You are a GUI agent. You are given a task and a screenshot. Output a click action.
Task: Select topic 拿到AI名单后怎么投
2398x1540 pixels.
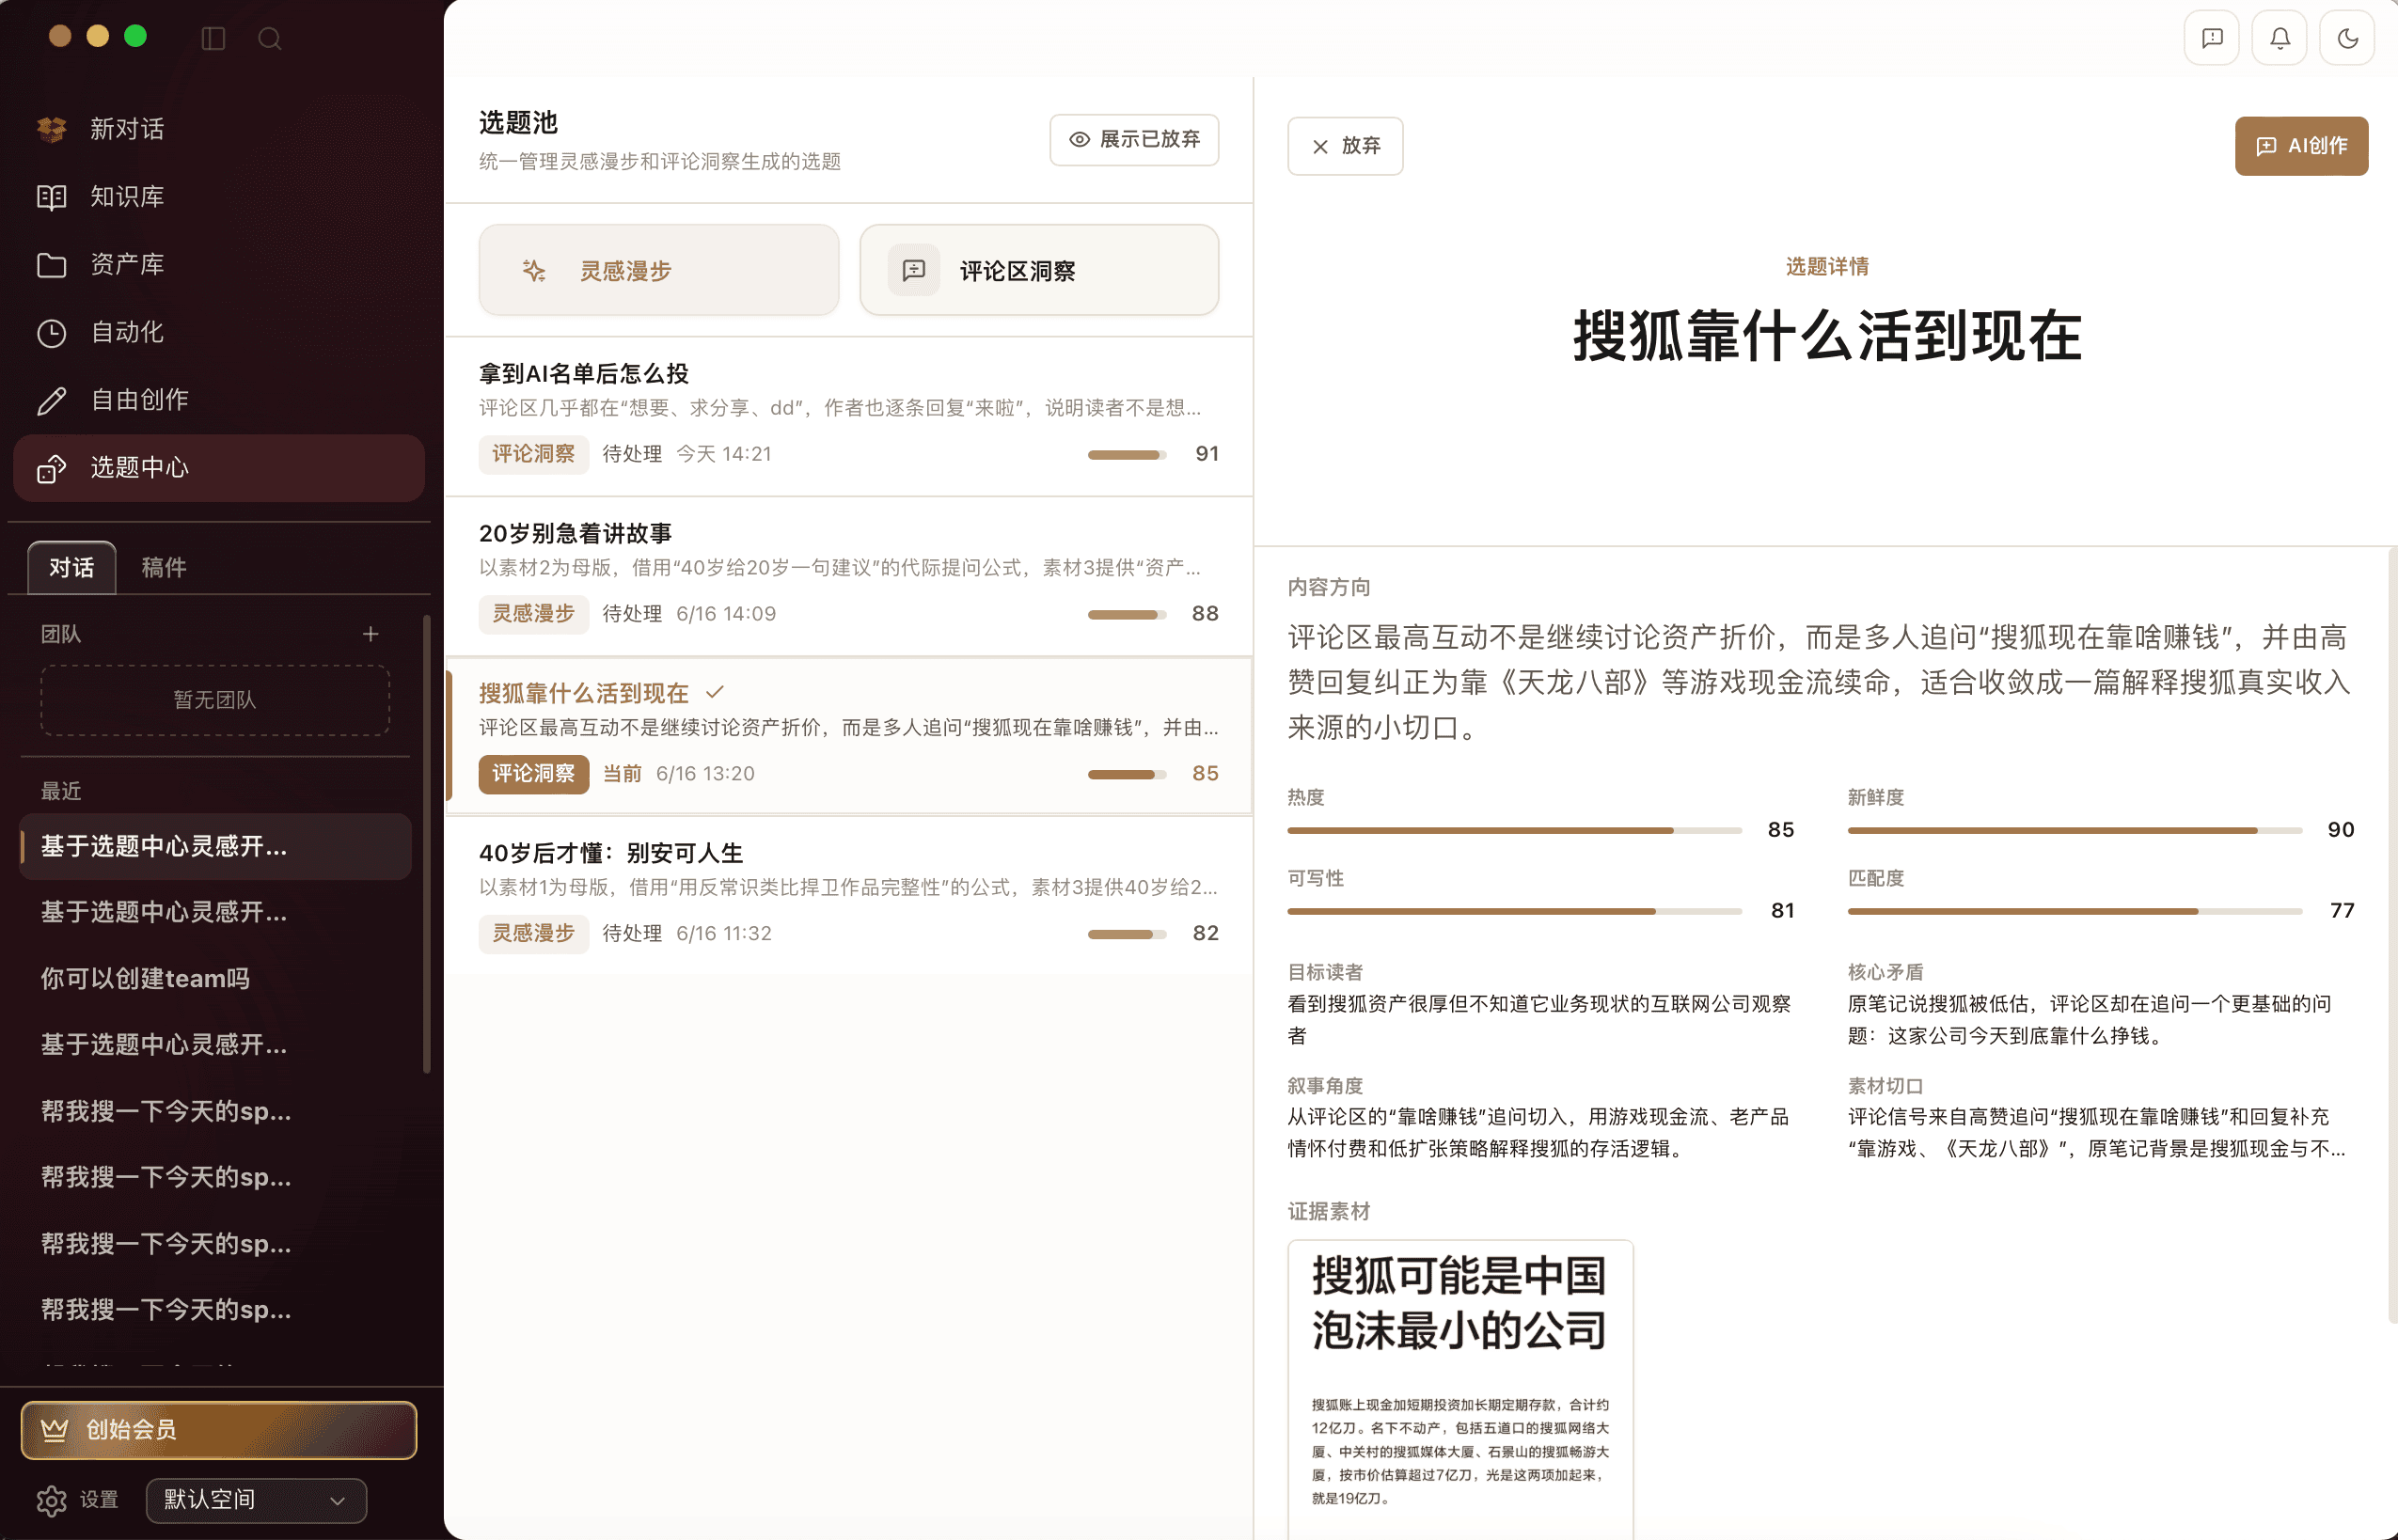point(849,416)
